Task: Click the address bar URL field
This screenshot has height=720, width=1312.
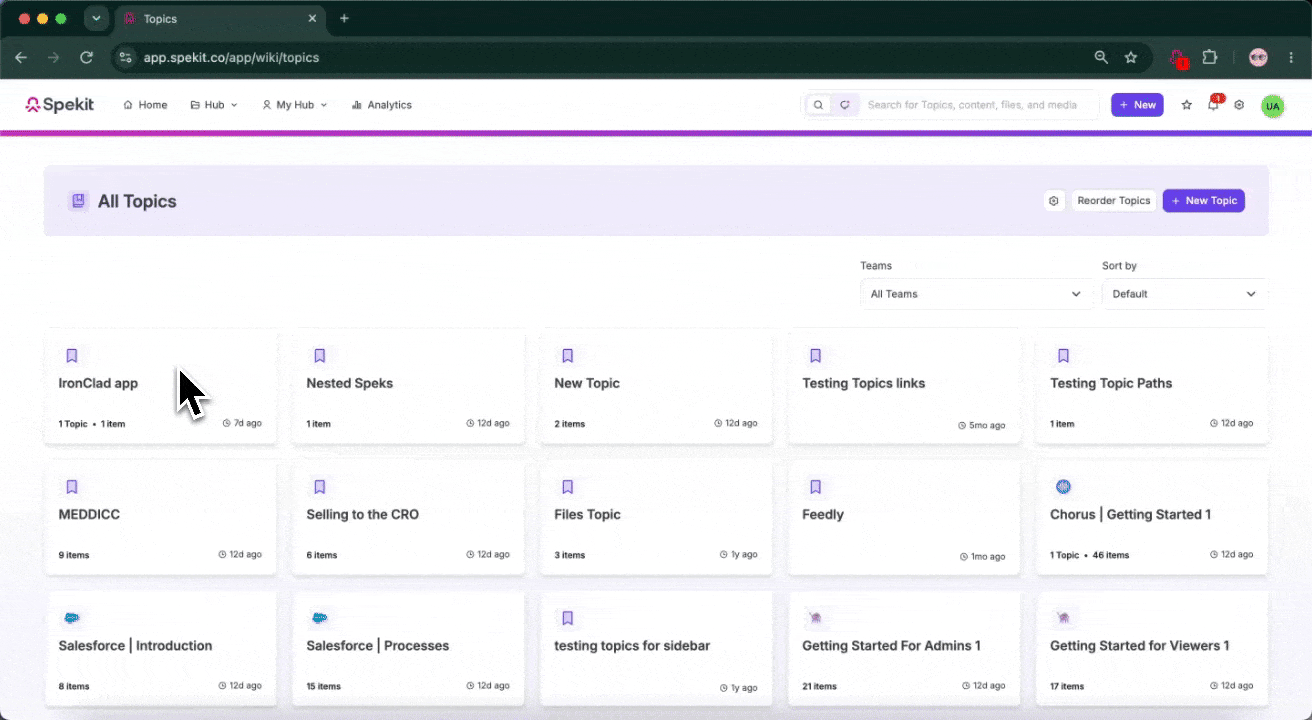Action: 600,58
